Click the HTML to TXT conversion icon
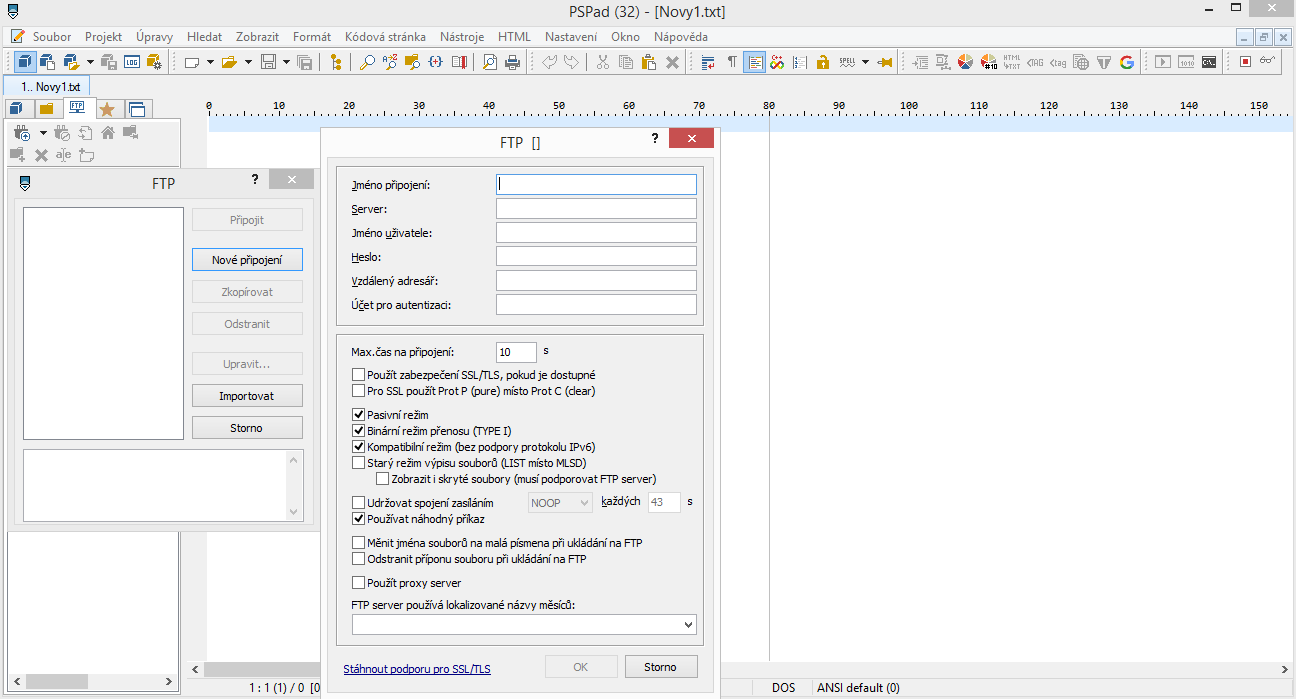The image size is (1296, 699). tap(1012, 62)
